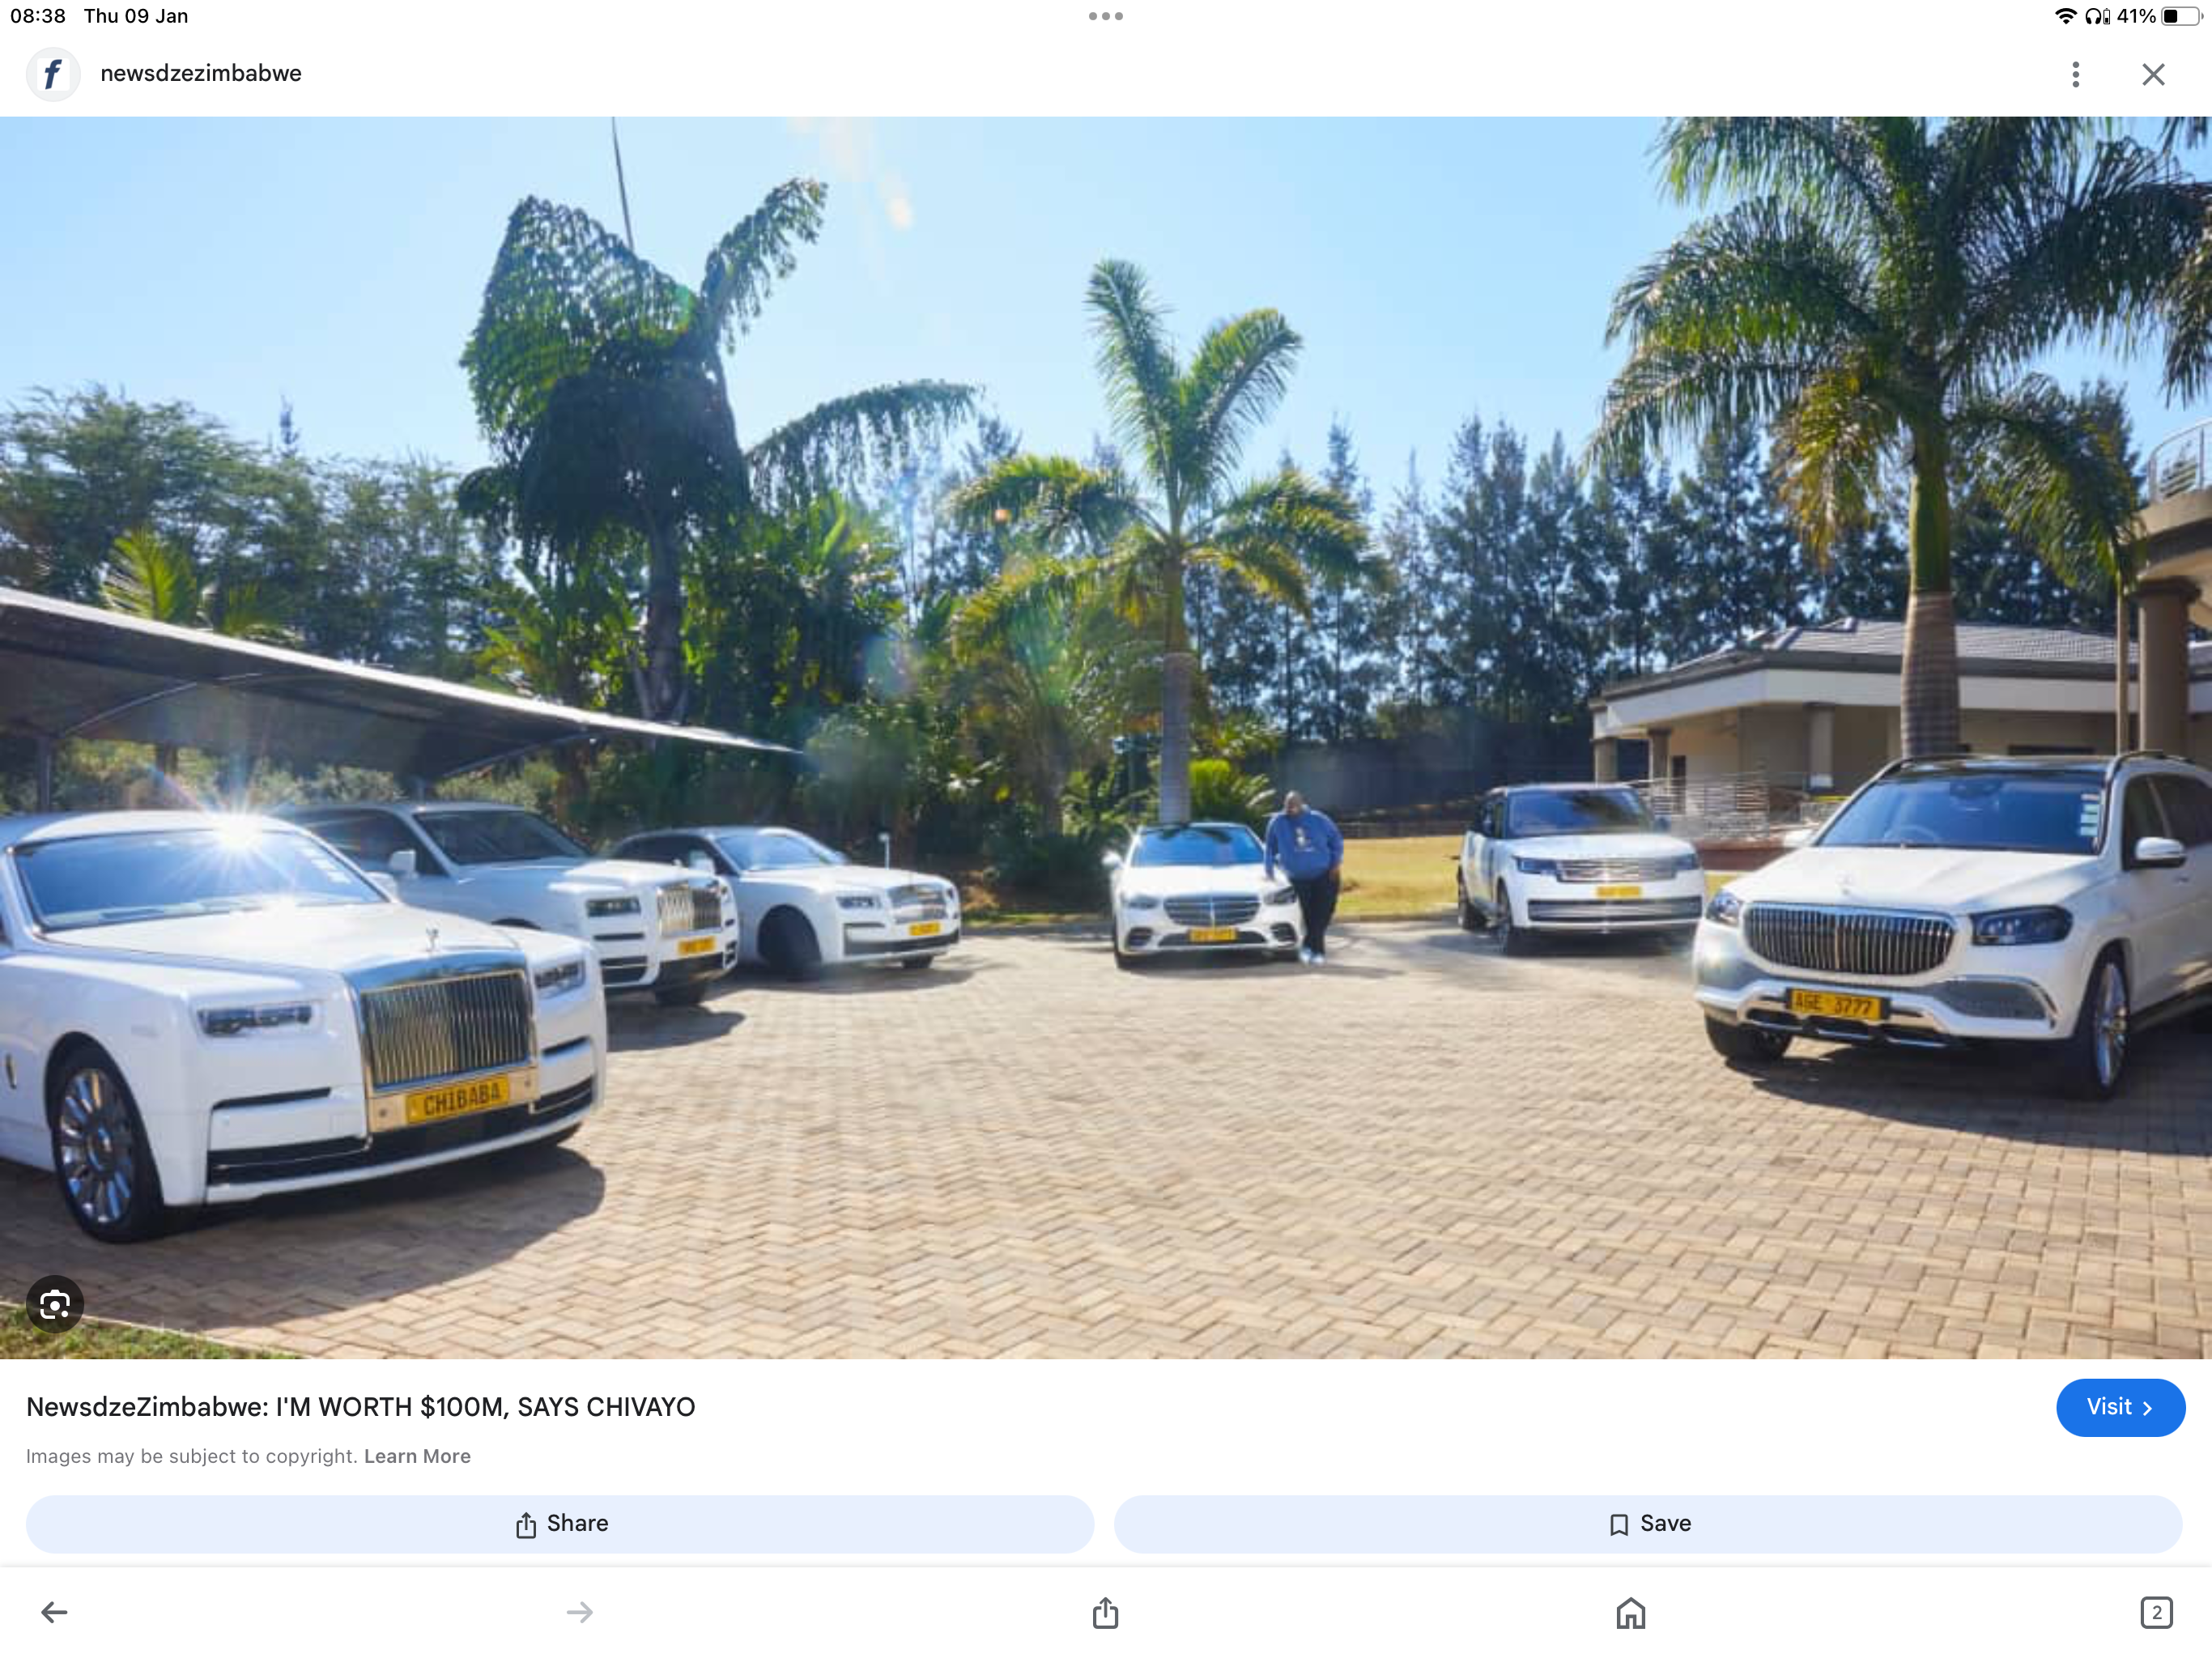The width and height of the screenshot is (2212, 1658).
Task: Click the blue Visit button
Action: point(2120,1407)
